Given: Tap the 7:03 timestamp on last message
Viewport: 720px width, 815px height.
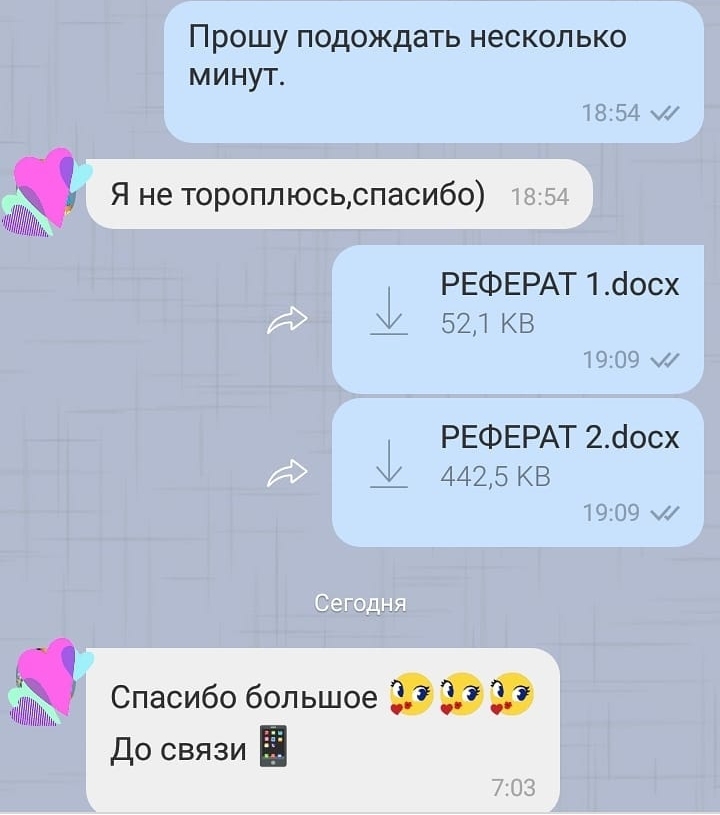Looking at the screenshot, I should [514, 787].
